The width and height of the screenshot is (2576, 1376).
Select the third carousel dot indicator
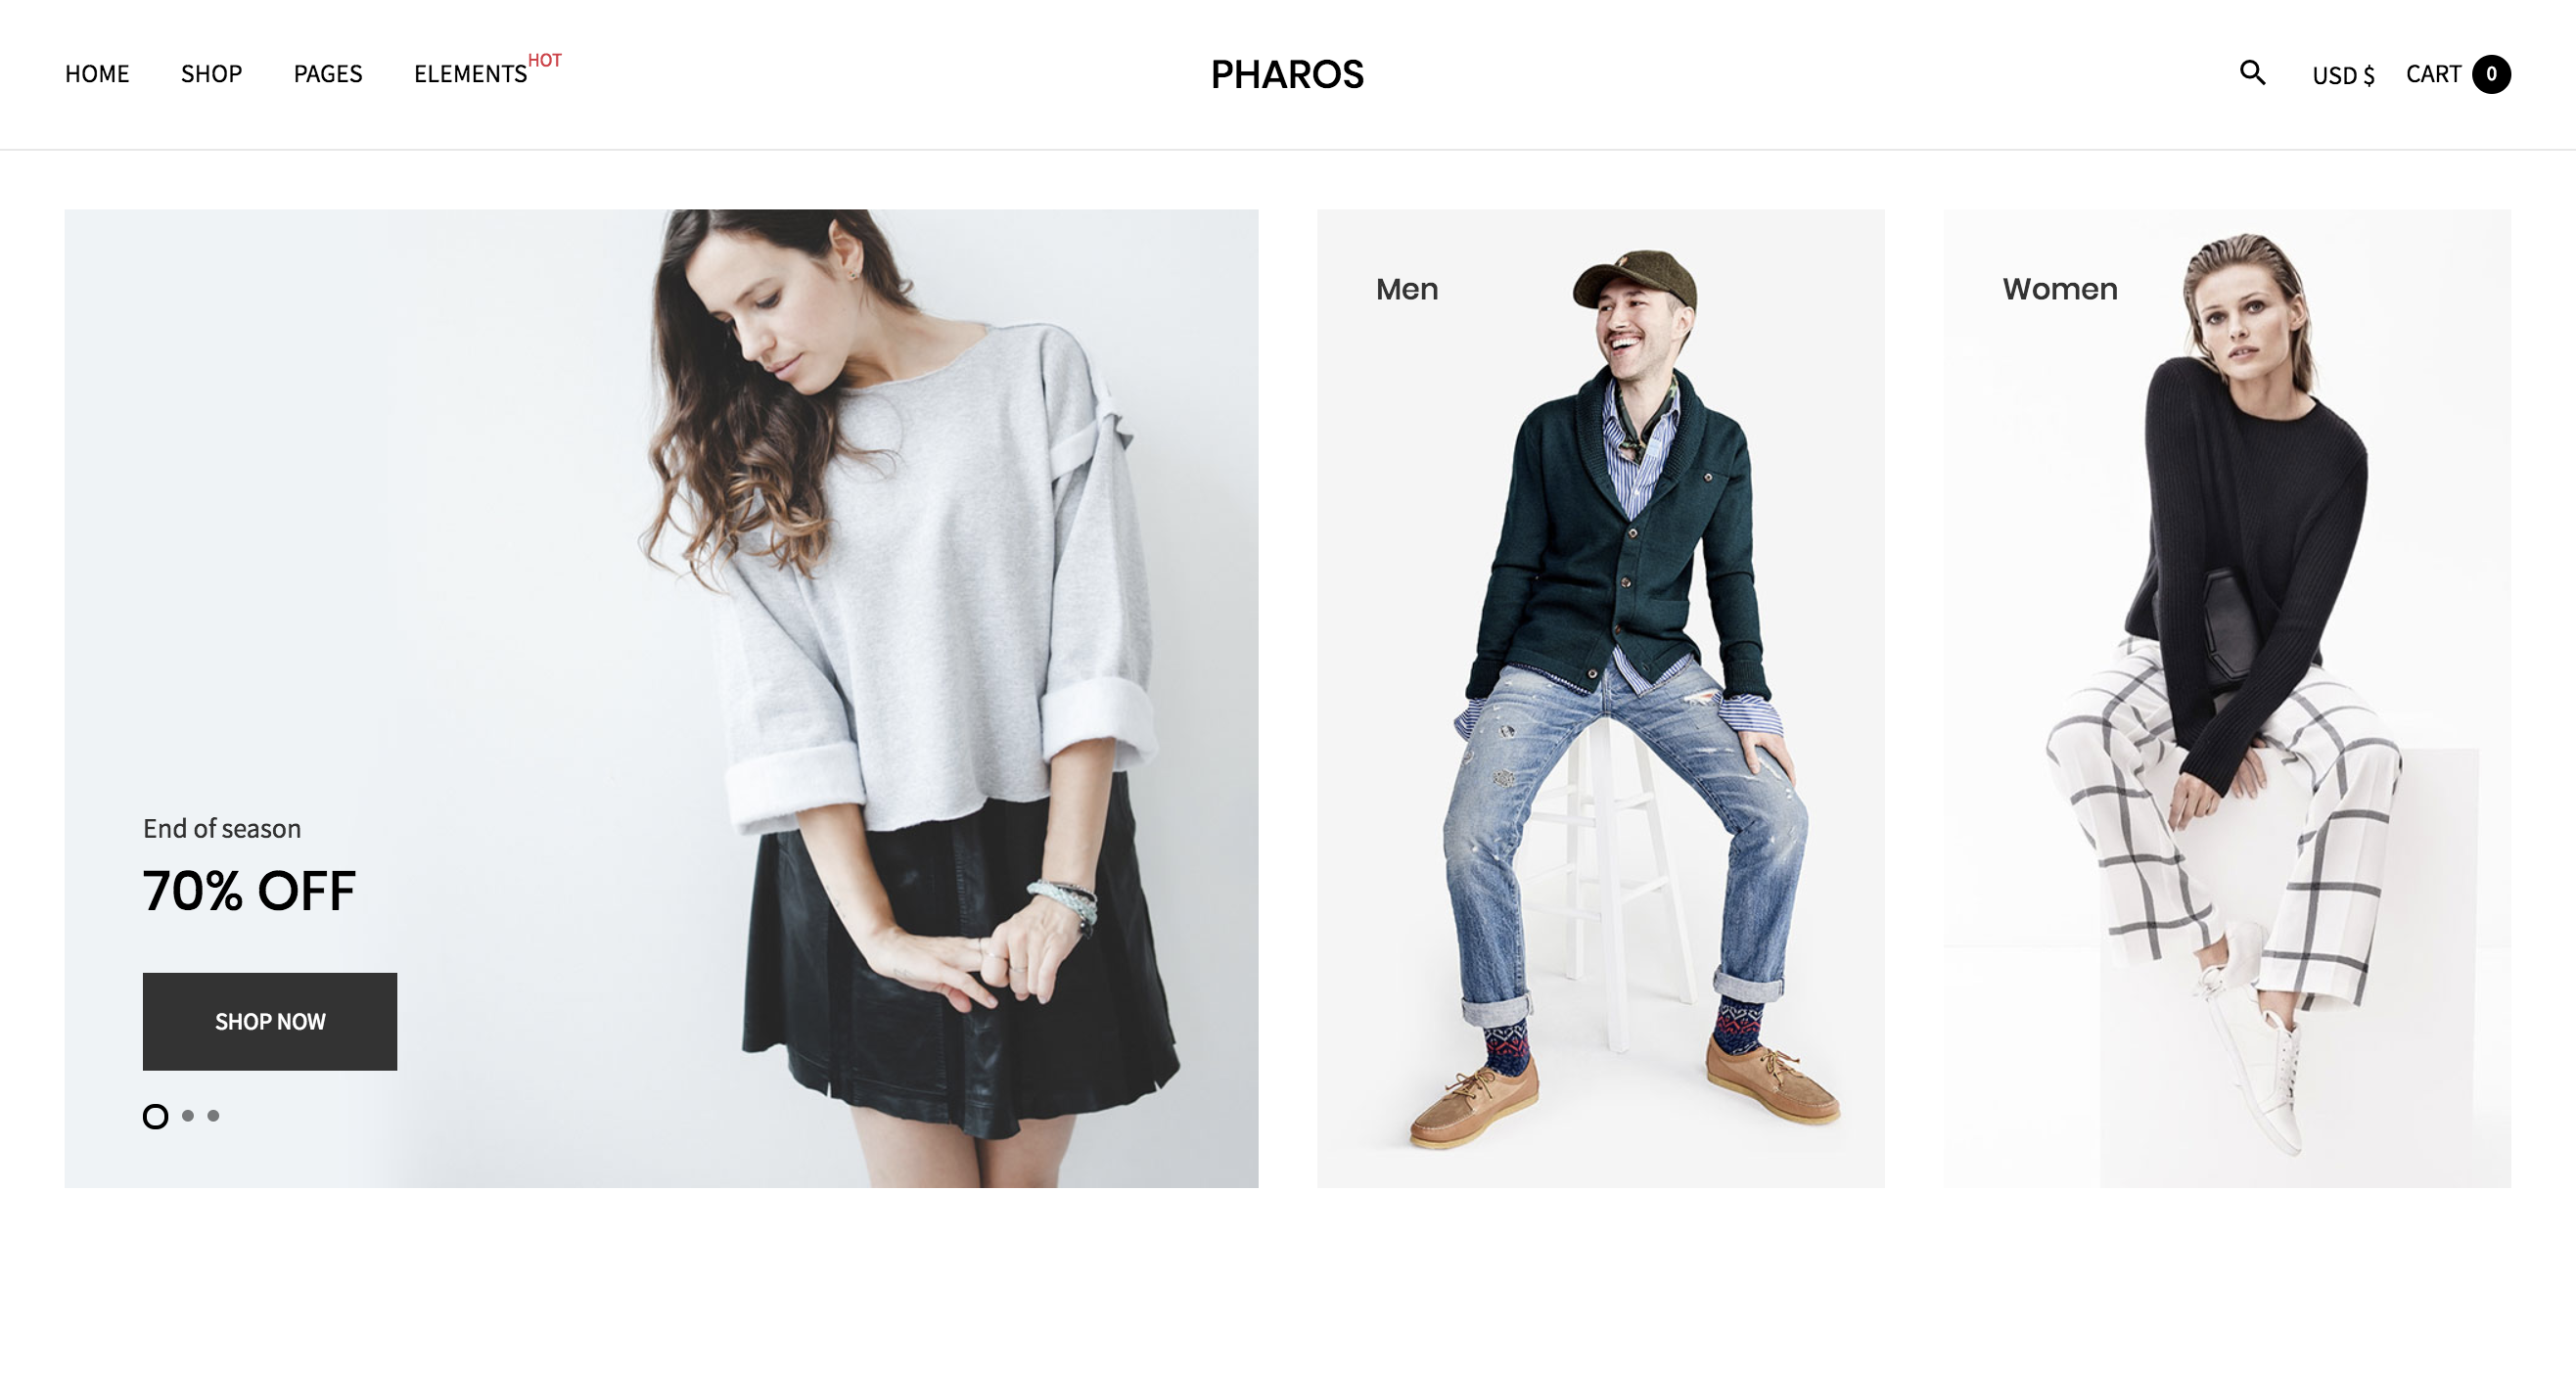tap(213, 1116)
